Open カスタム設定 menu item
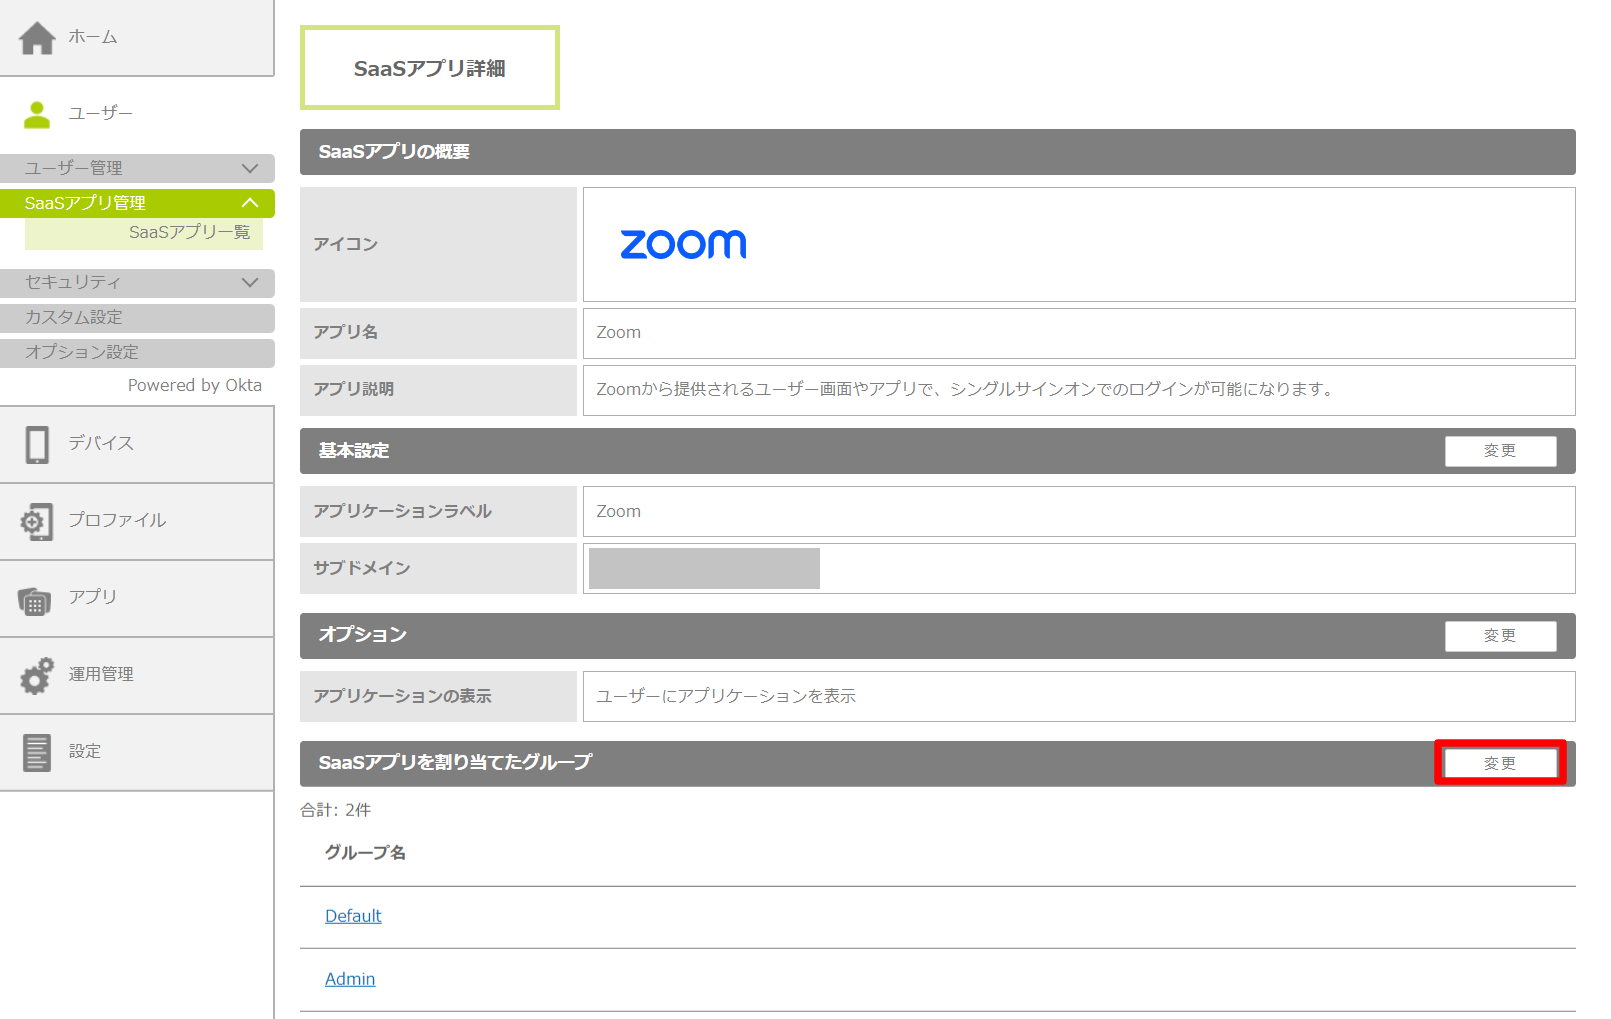1611x1019 pixels. point(137,318)
